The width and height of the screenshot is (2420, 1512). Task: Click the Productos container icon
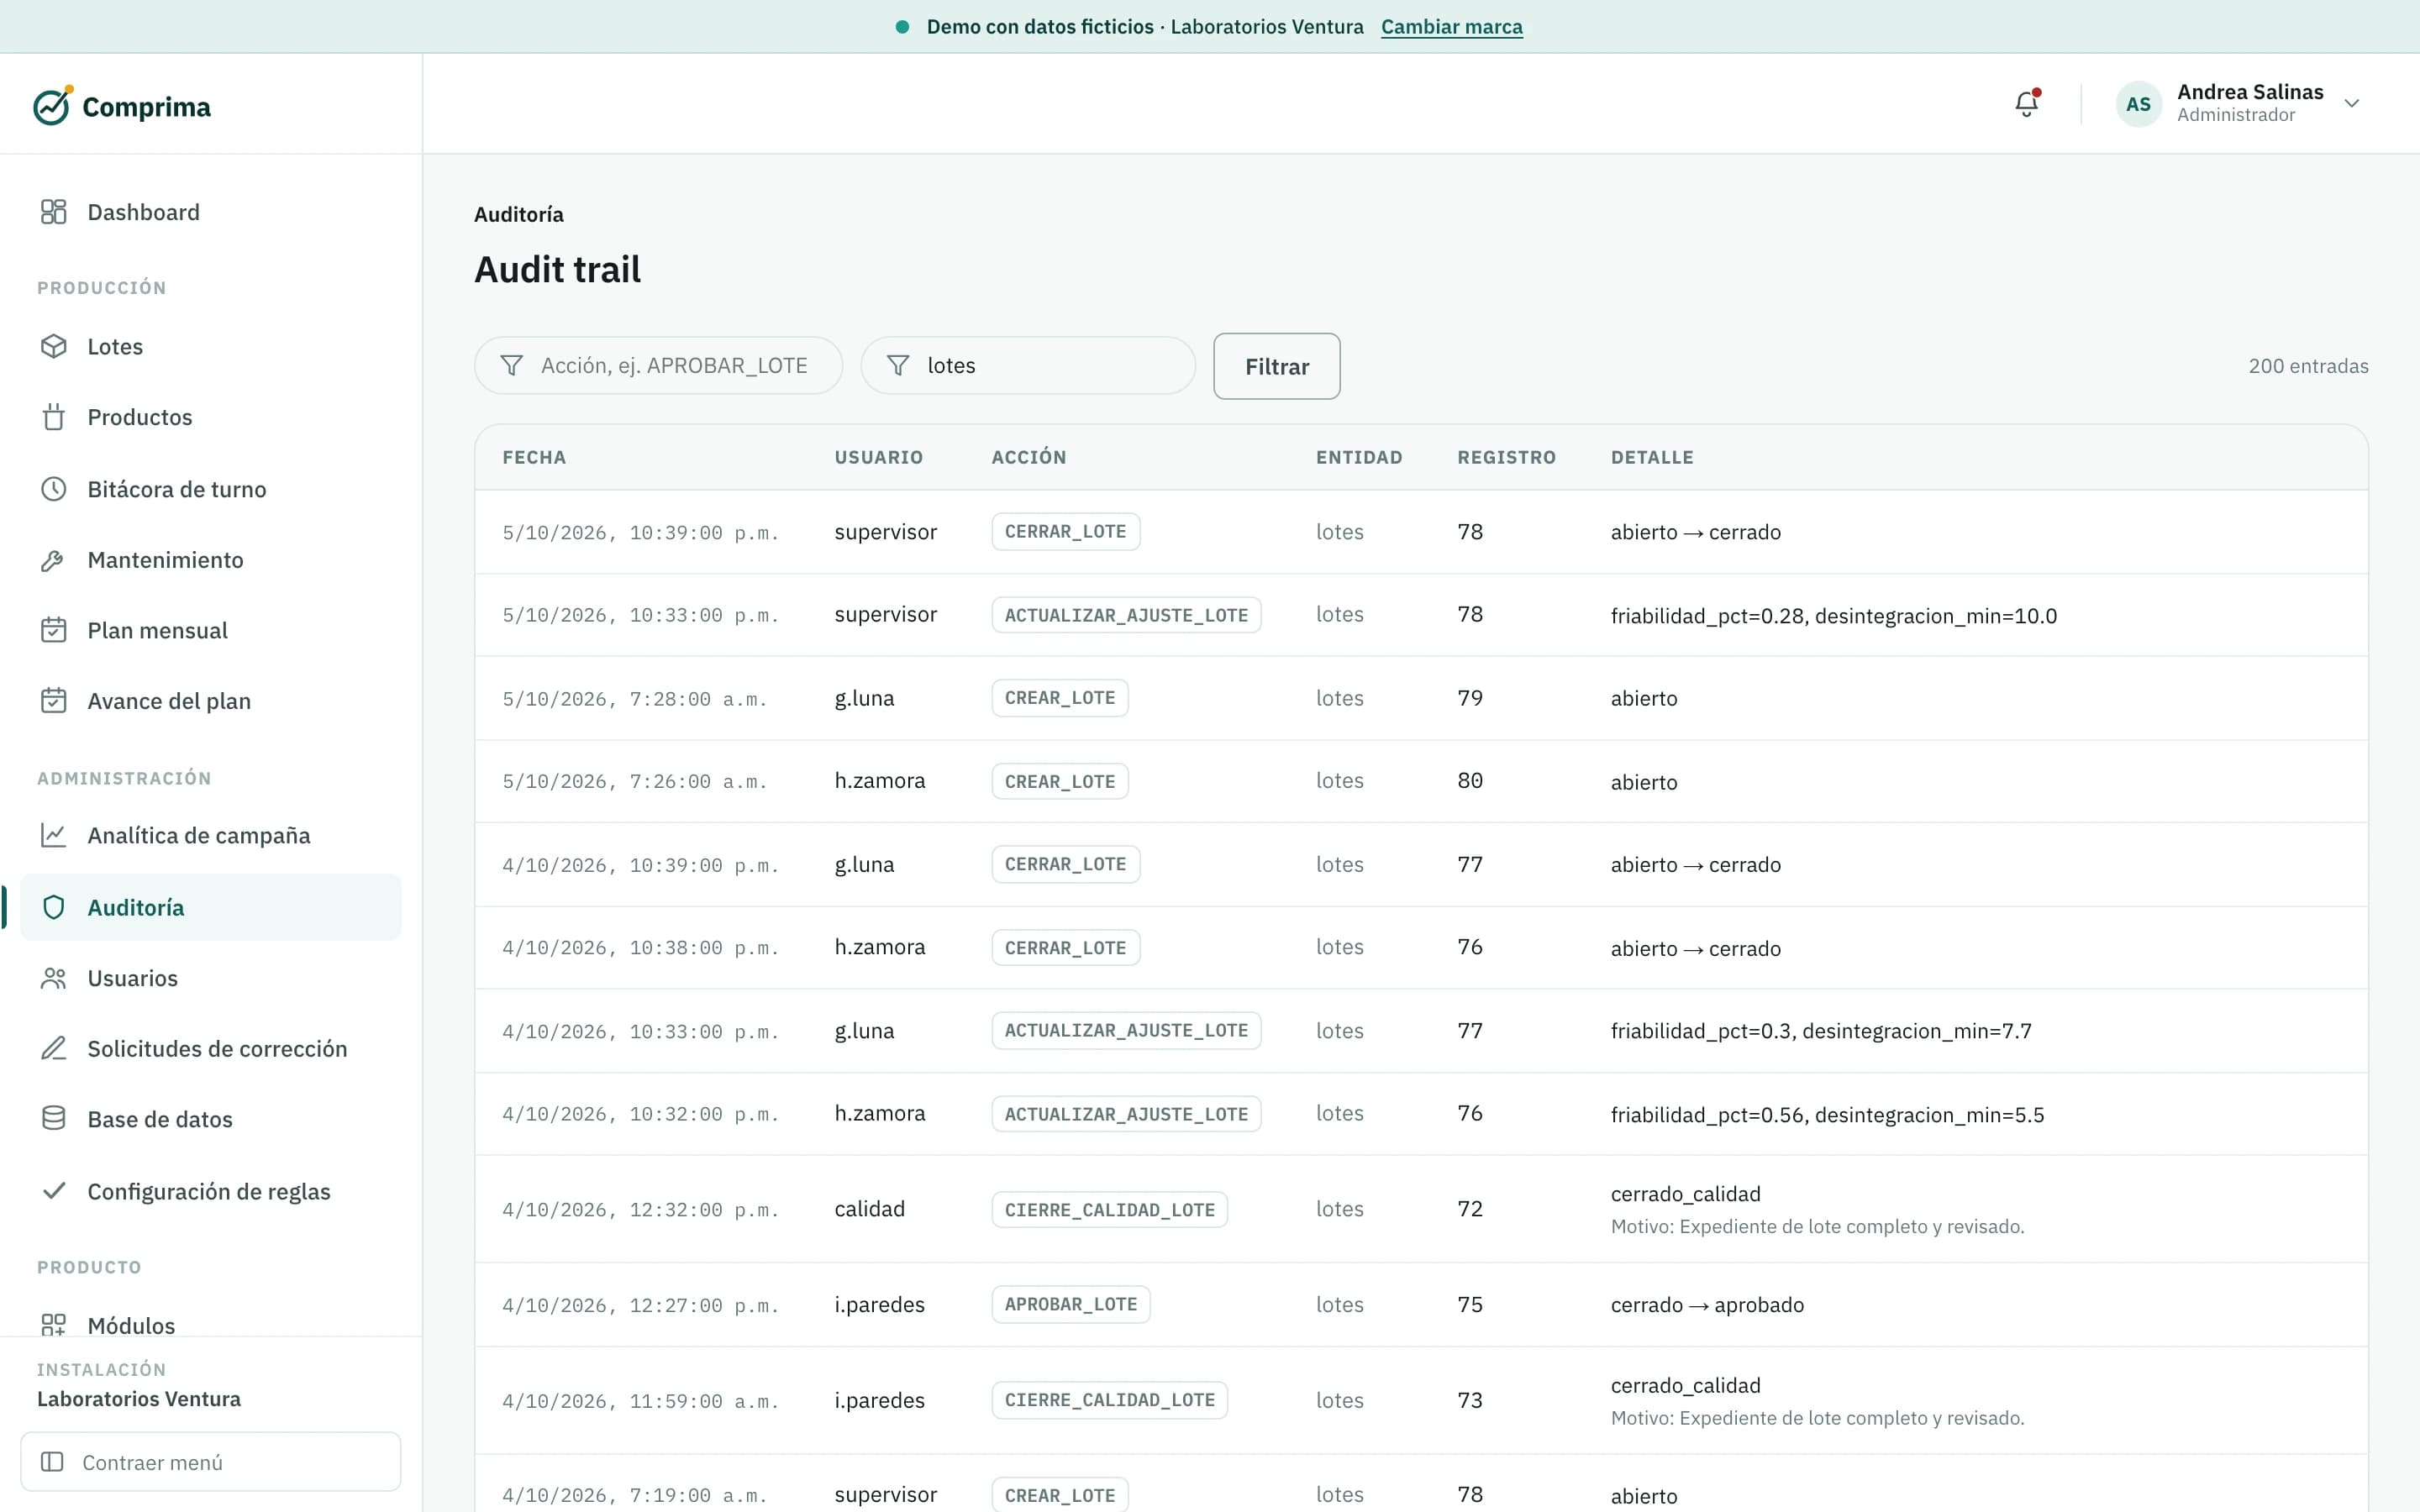pos(53,417)
